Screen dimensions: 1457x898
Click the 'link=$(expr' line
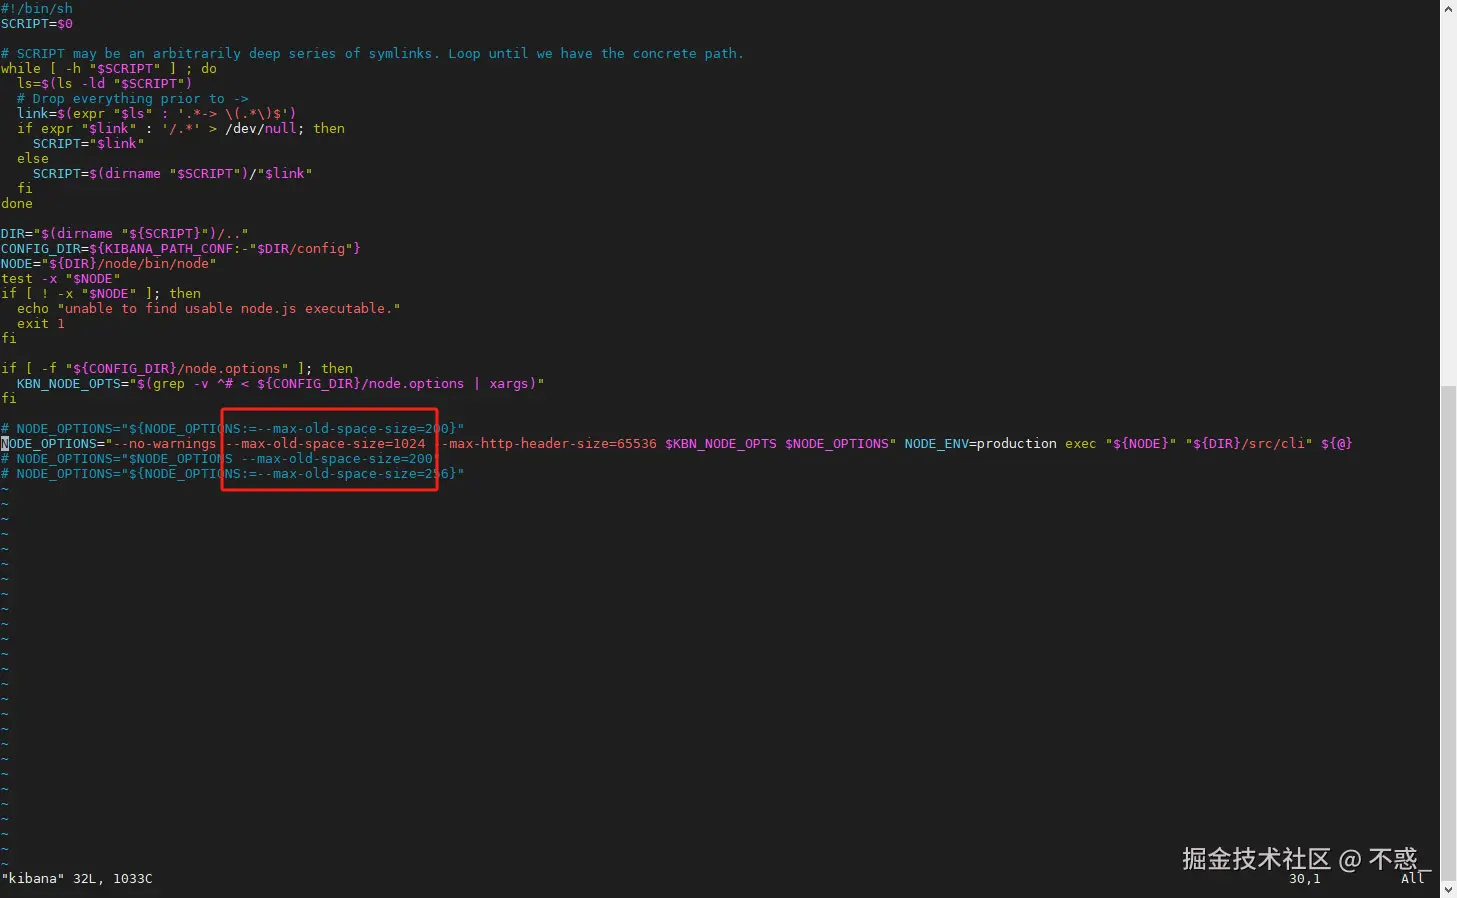(156, 113)
